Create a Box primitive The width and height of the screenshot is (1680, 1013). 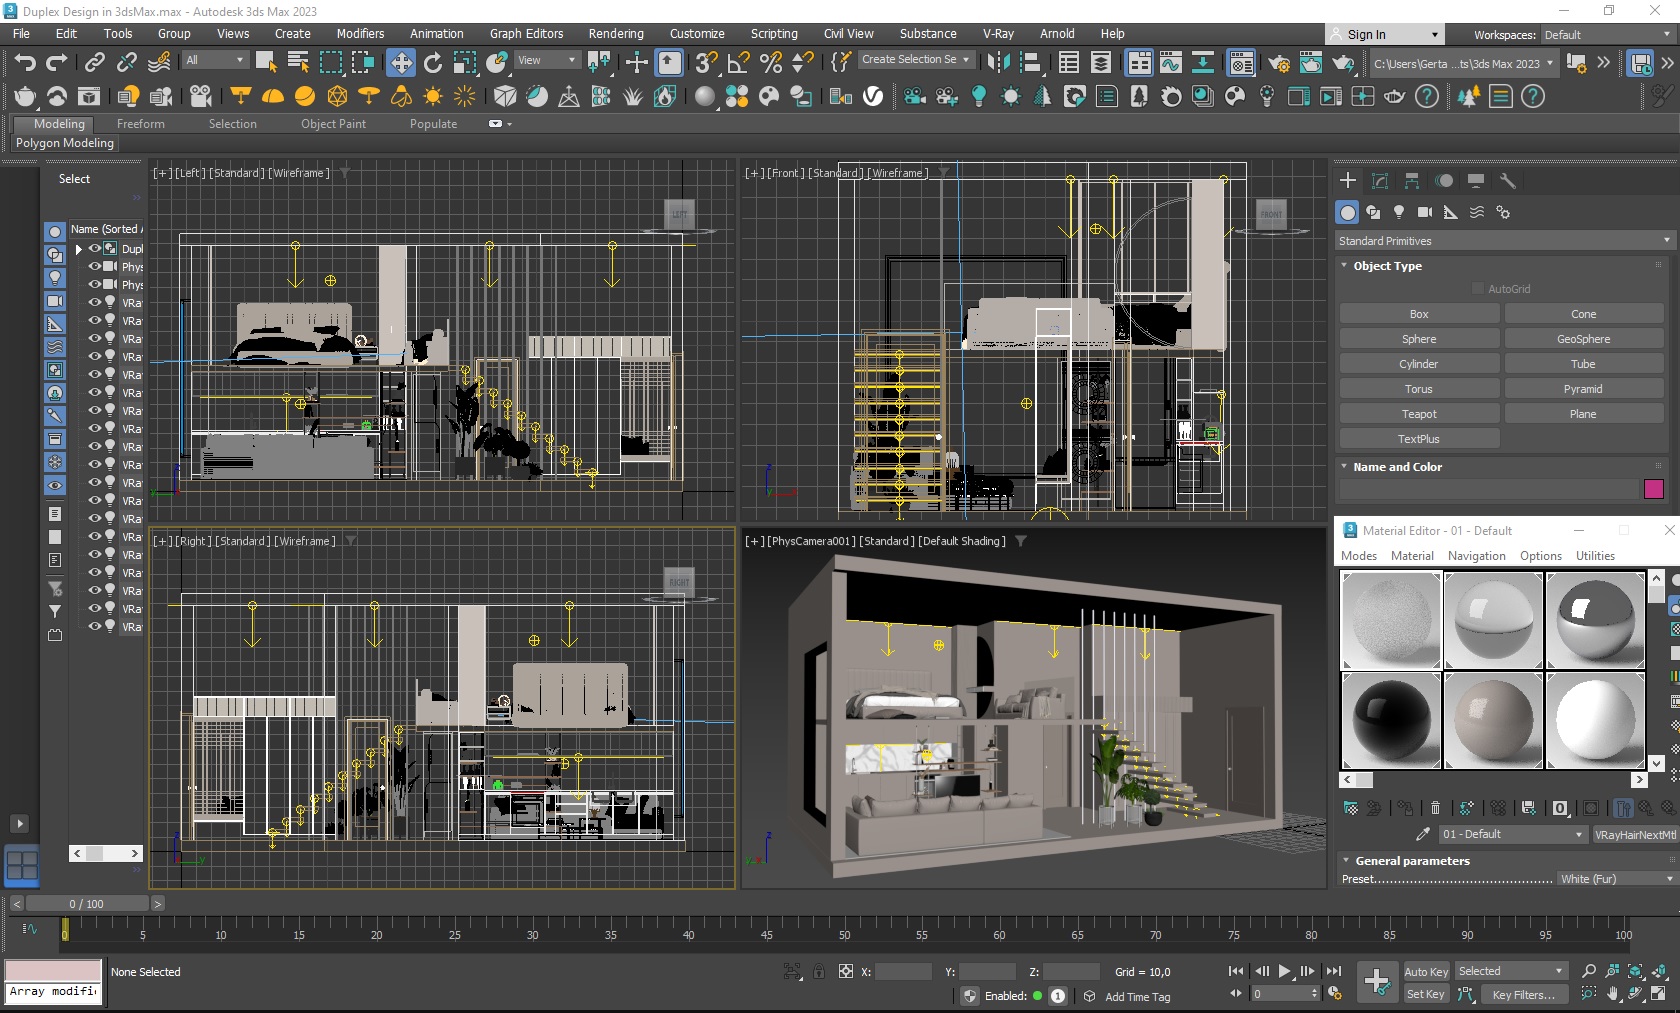point(1418,314)
